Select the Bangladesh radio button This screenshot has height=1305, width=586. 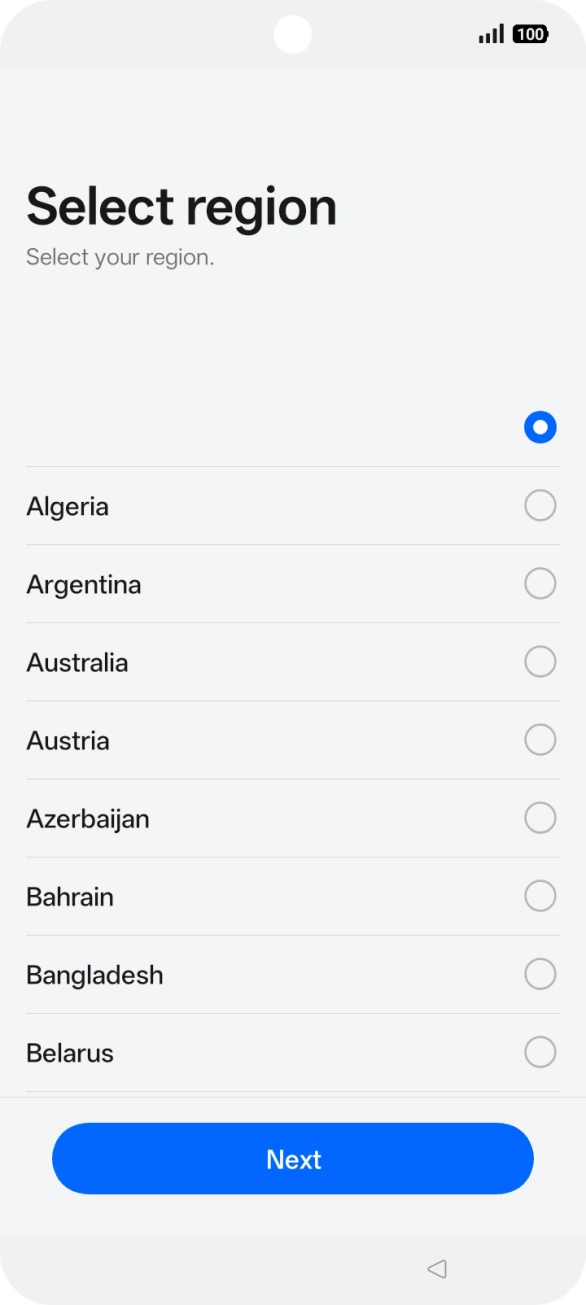point(540,973)
